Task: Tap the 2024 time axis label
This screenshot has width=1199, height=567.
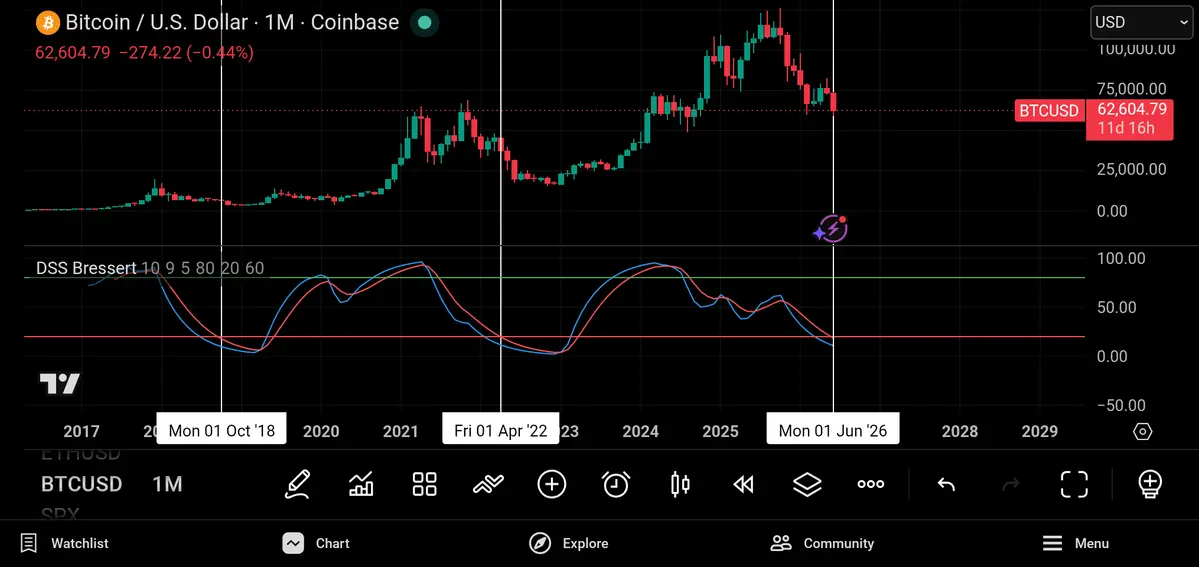Action: 640,432
